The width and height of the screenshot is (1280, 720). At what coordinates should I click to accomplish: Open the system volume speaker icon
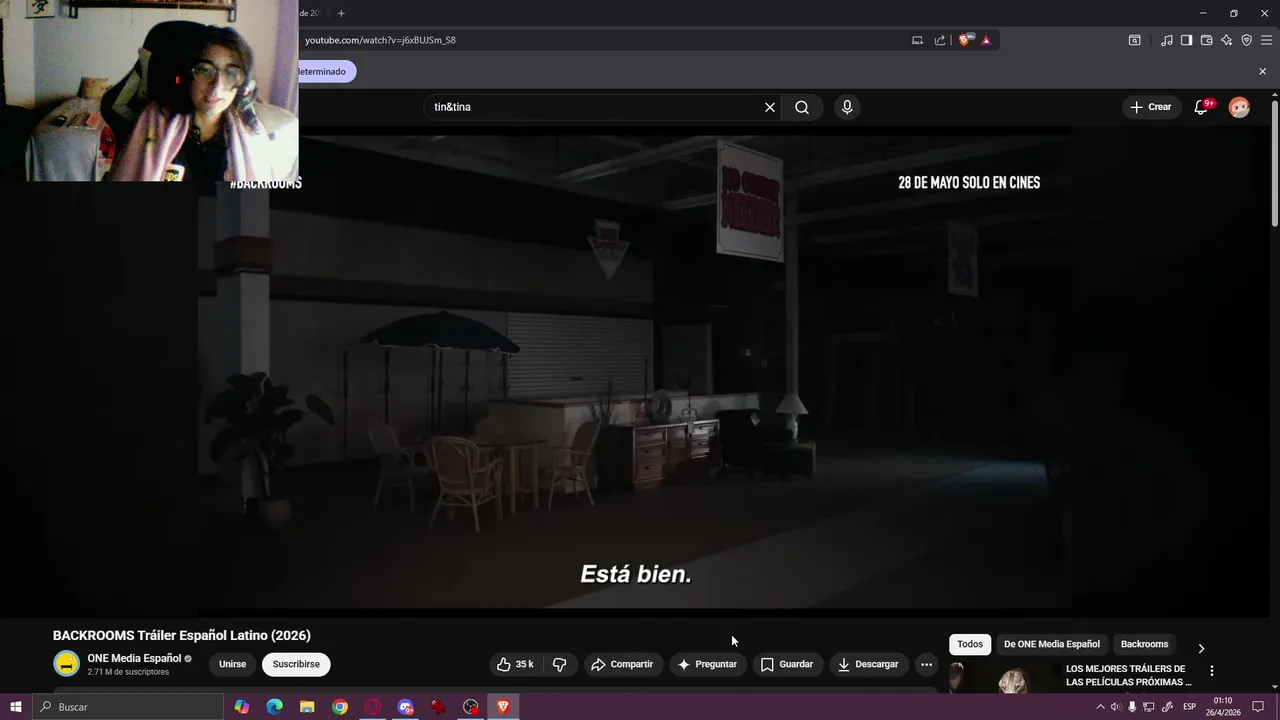pos(1116,707)
